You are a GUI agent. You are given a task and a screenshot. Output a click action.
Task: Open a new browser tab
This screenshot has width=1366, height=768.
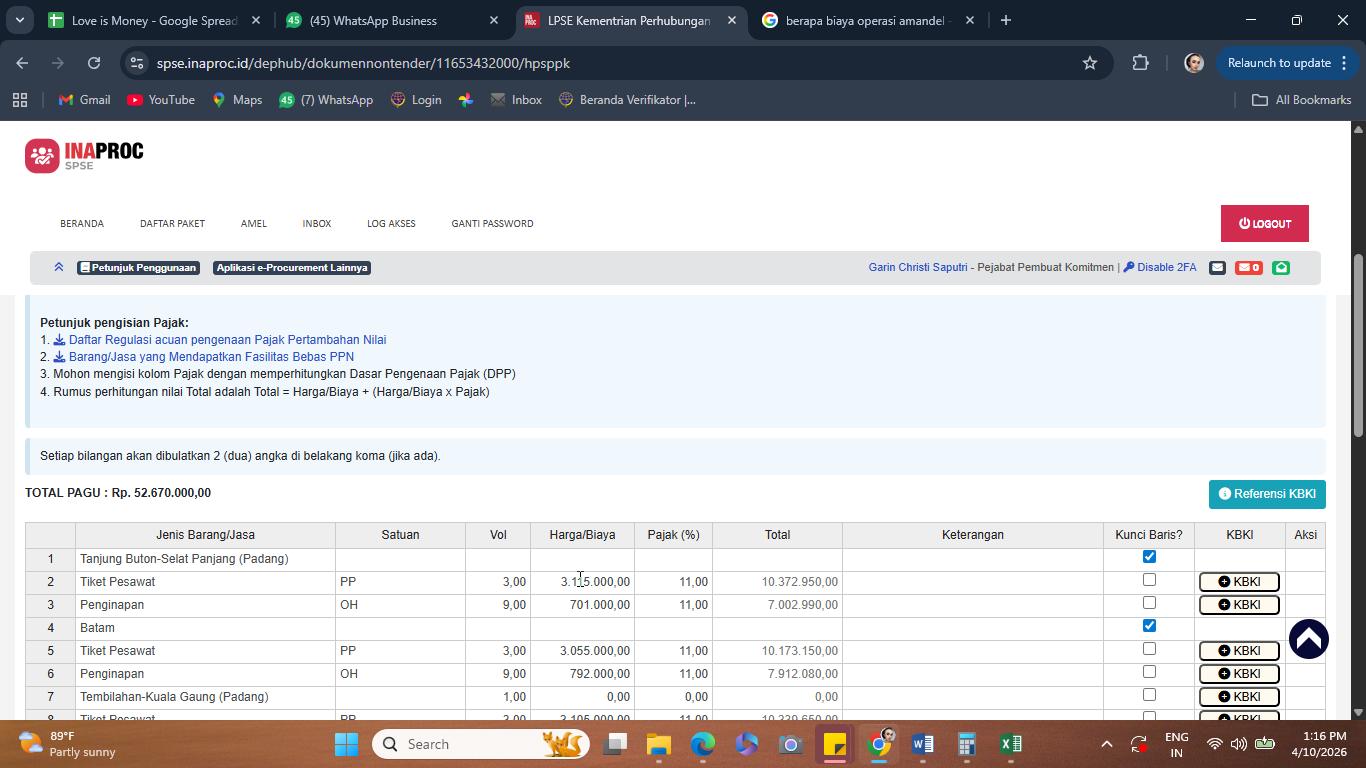tap(1005, 20)
